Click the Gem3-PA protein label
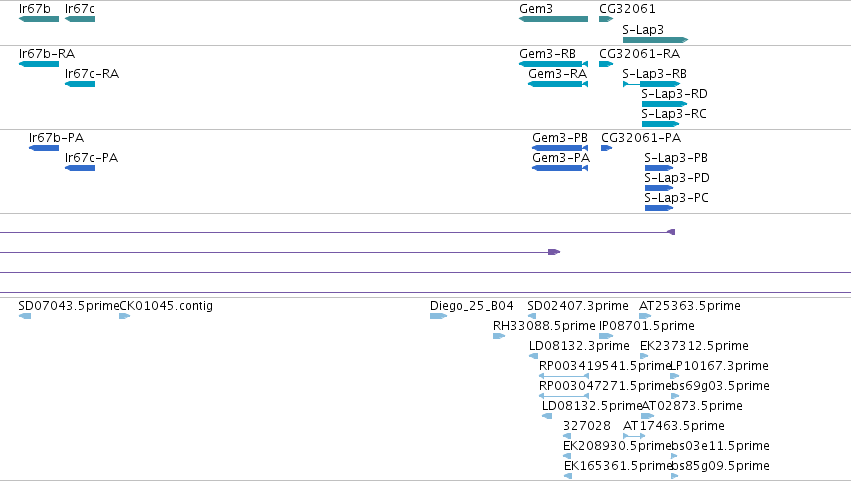 [x=561, y=158]
